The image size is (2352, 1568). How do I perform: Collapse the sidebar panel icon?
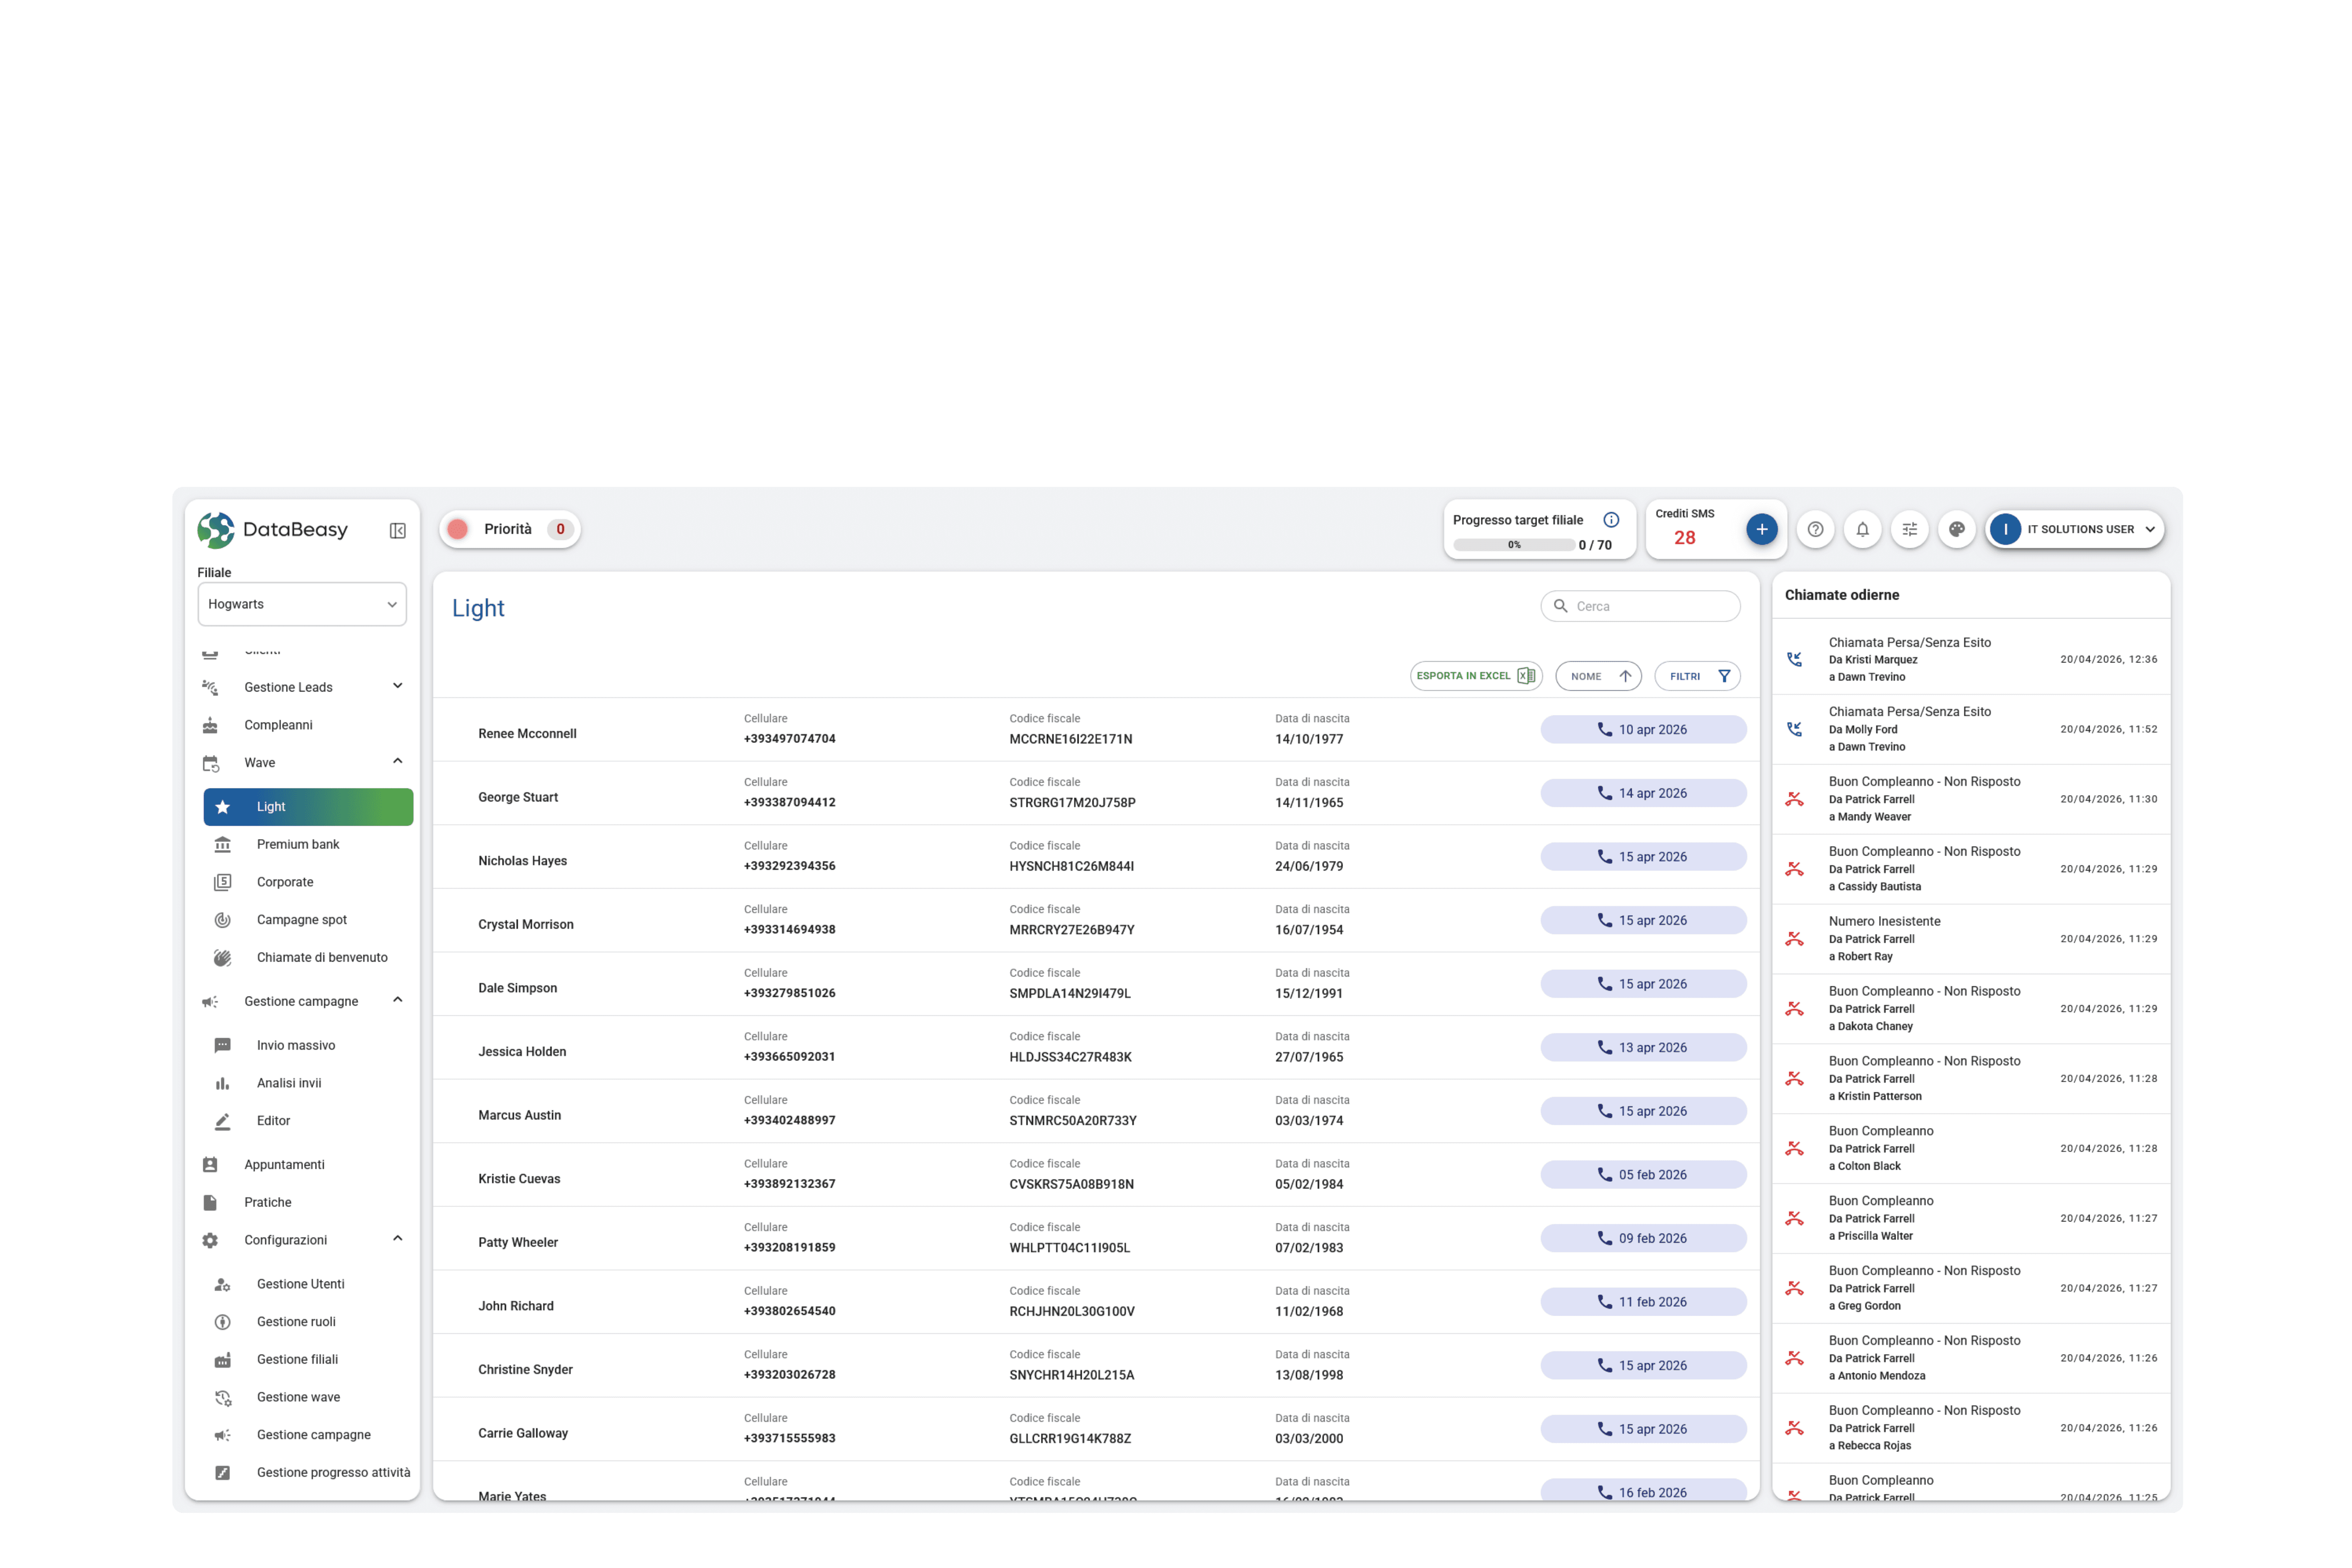coord(397,530)
